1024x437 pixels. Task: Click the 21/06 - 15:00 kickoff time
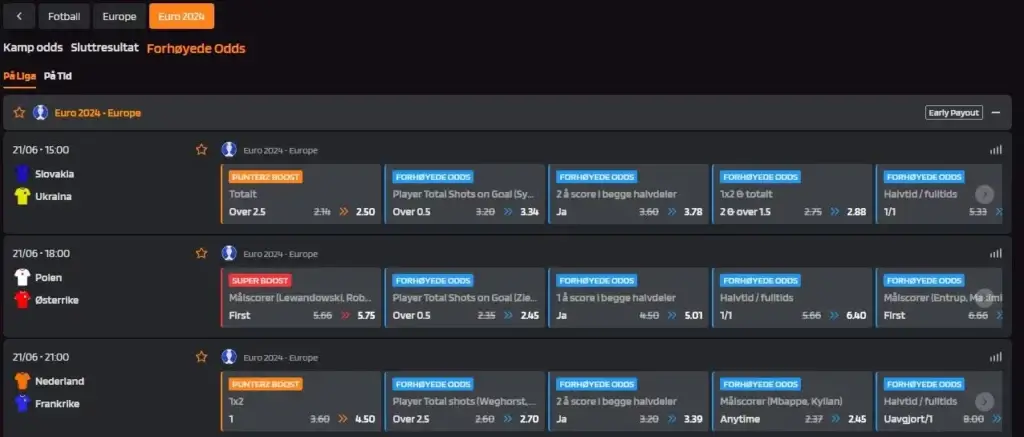(x=40, y=150)
